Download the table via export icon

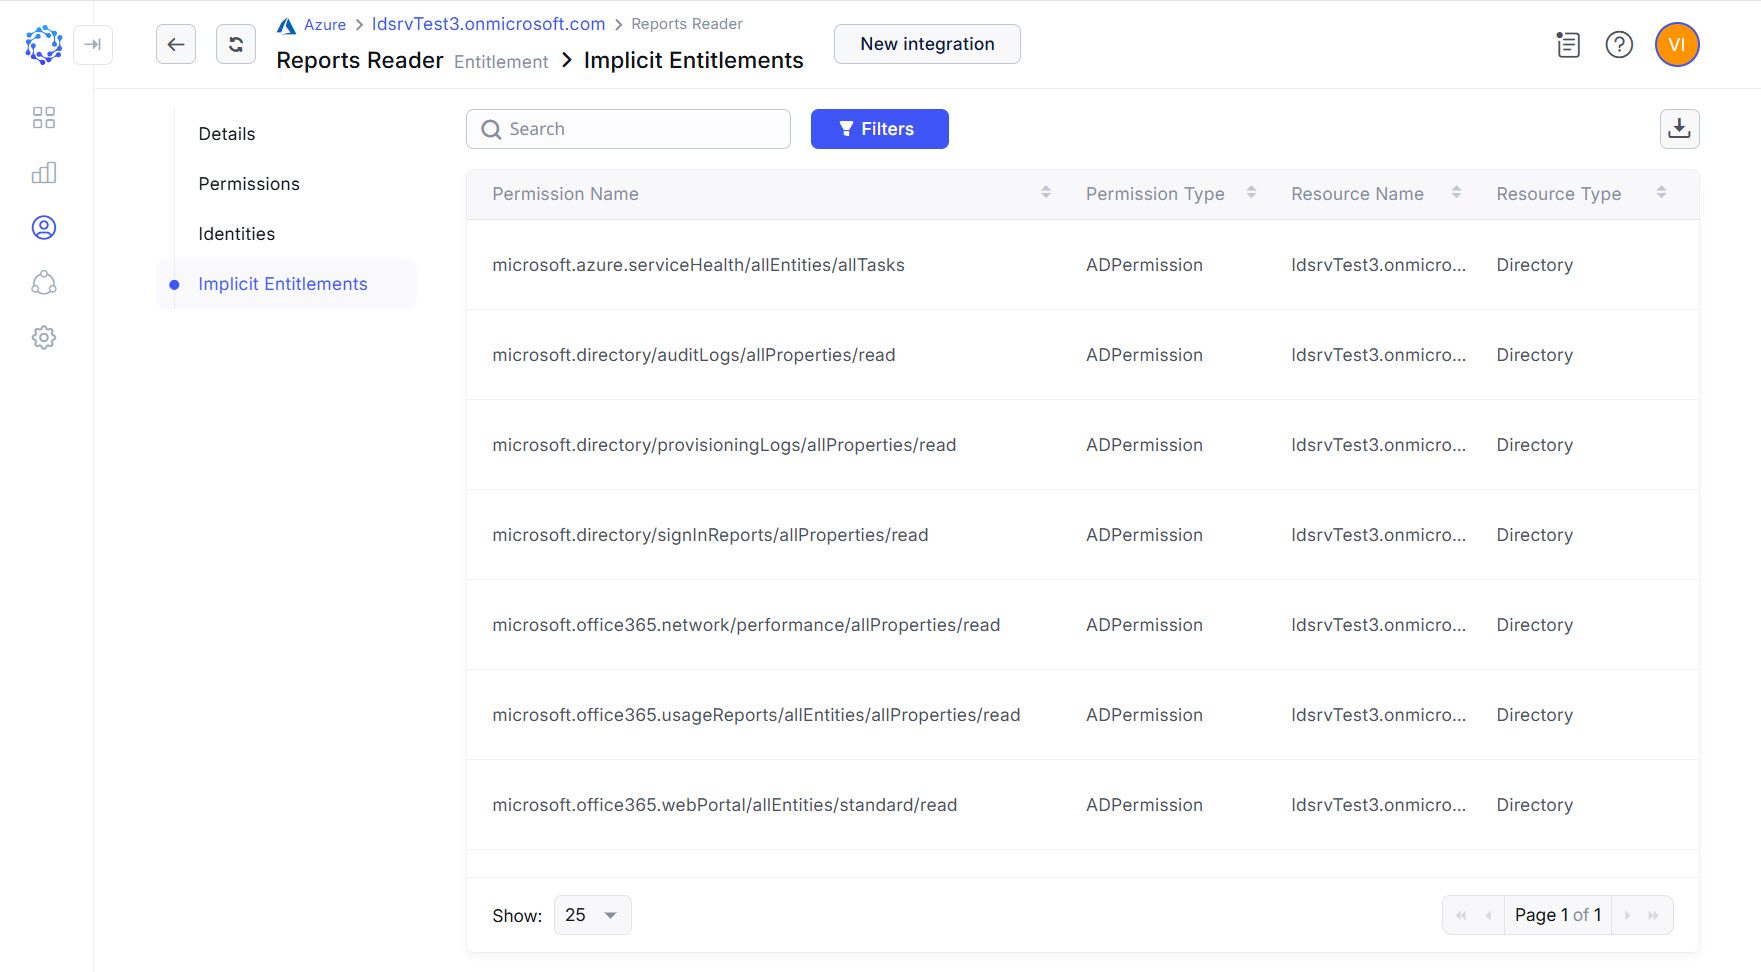(x=1679, y=129)
